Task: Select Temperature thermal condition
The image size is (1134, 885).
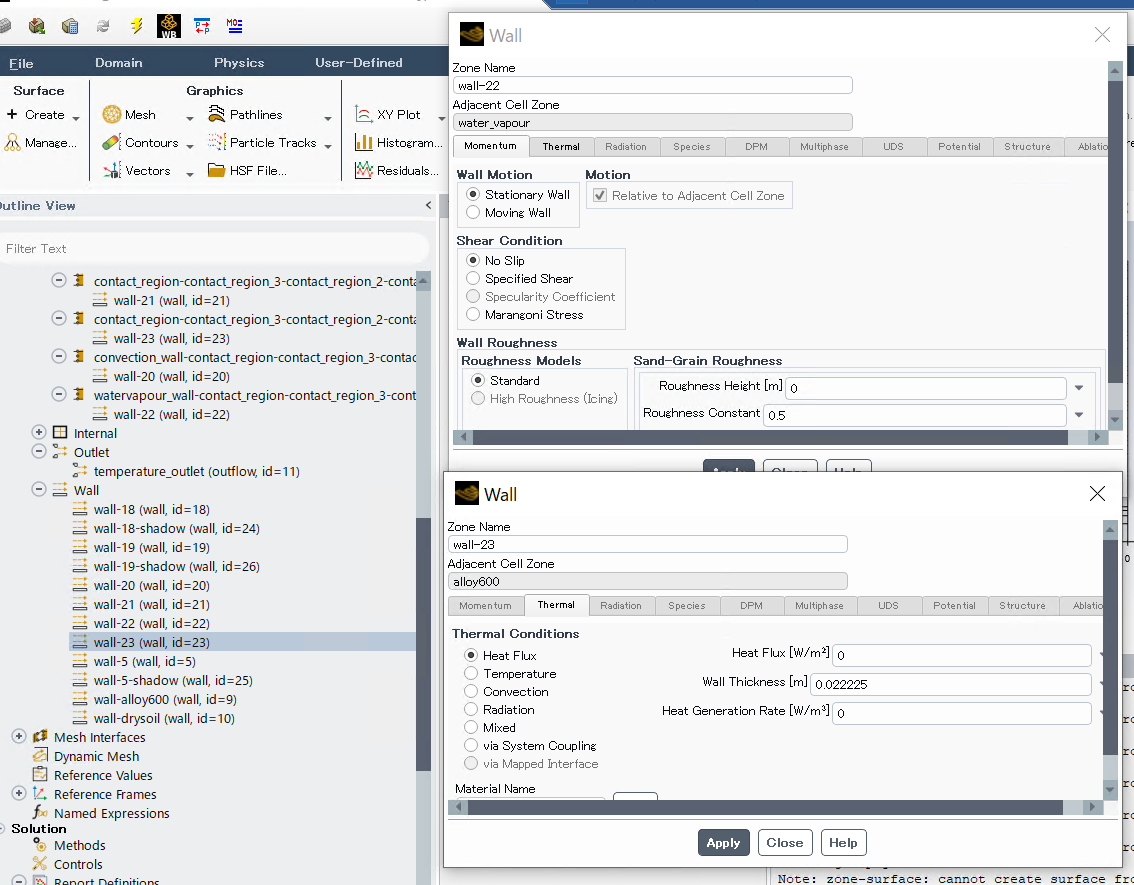Action: [471, 673]
